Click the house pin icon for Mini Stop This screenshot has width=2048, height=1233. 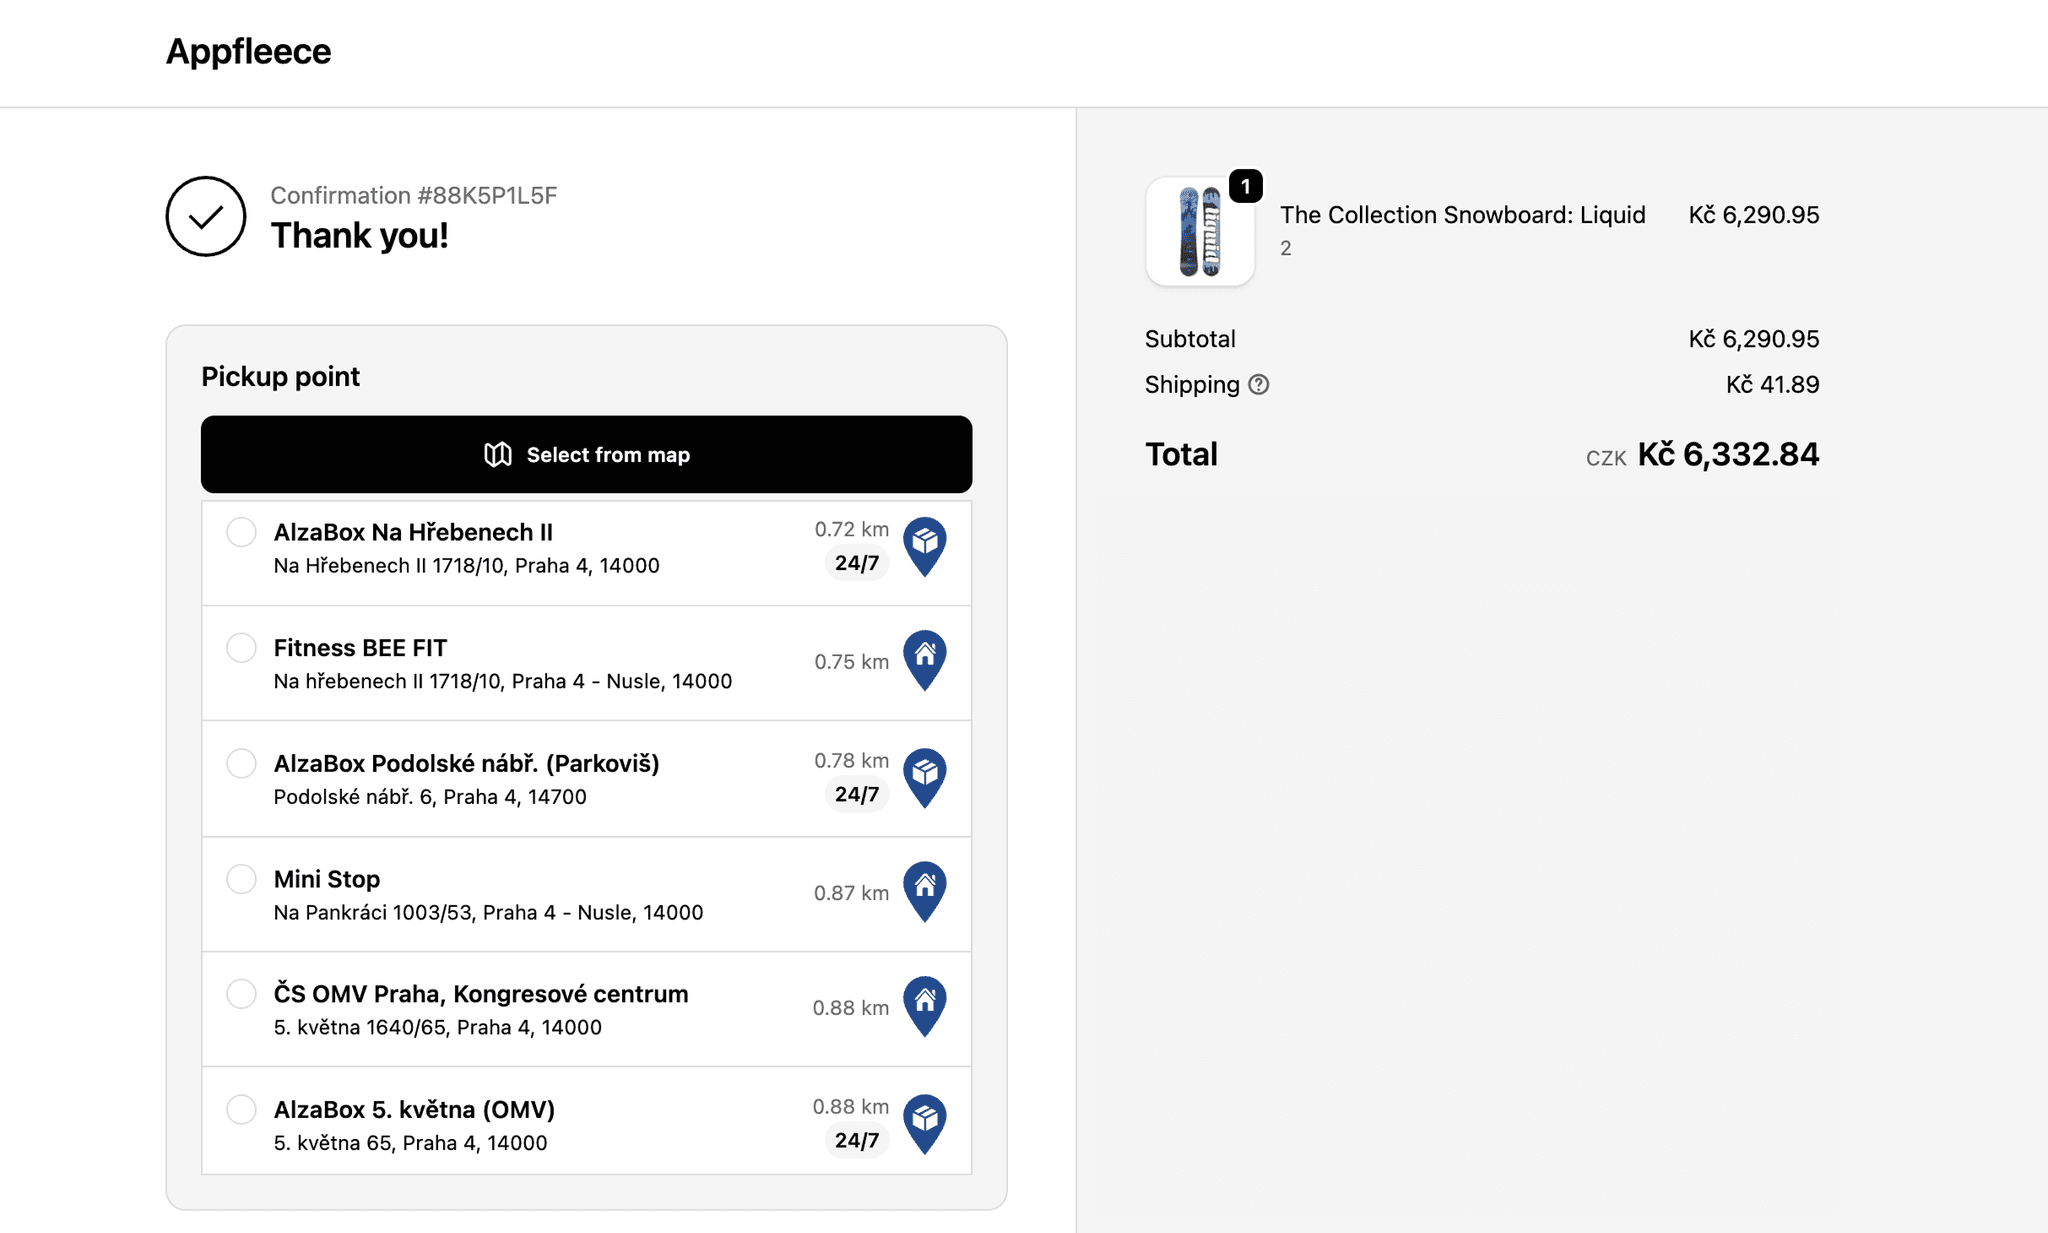click(925, 892)
